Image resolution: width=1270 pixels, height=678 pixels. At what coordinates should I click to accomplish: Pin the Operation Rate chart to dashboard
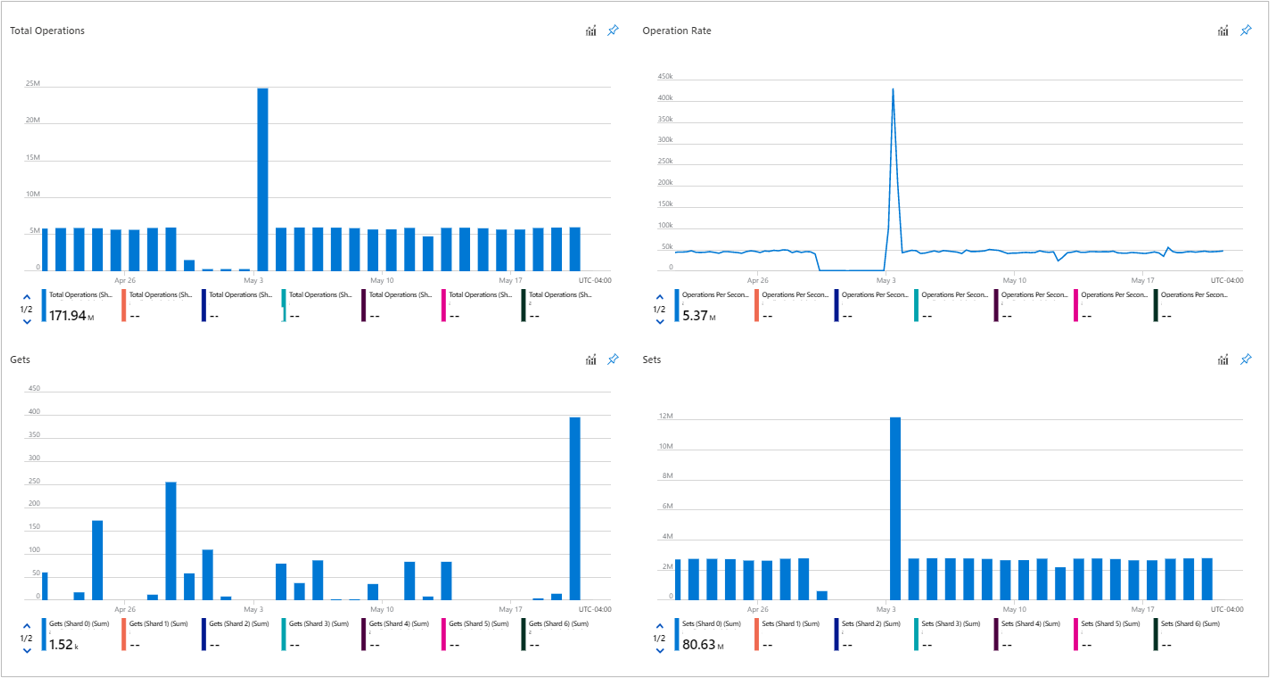click(x=1246, y=30)
